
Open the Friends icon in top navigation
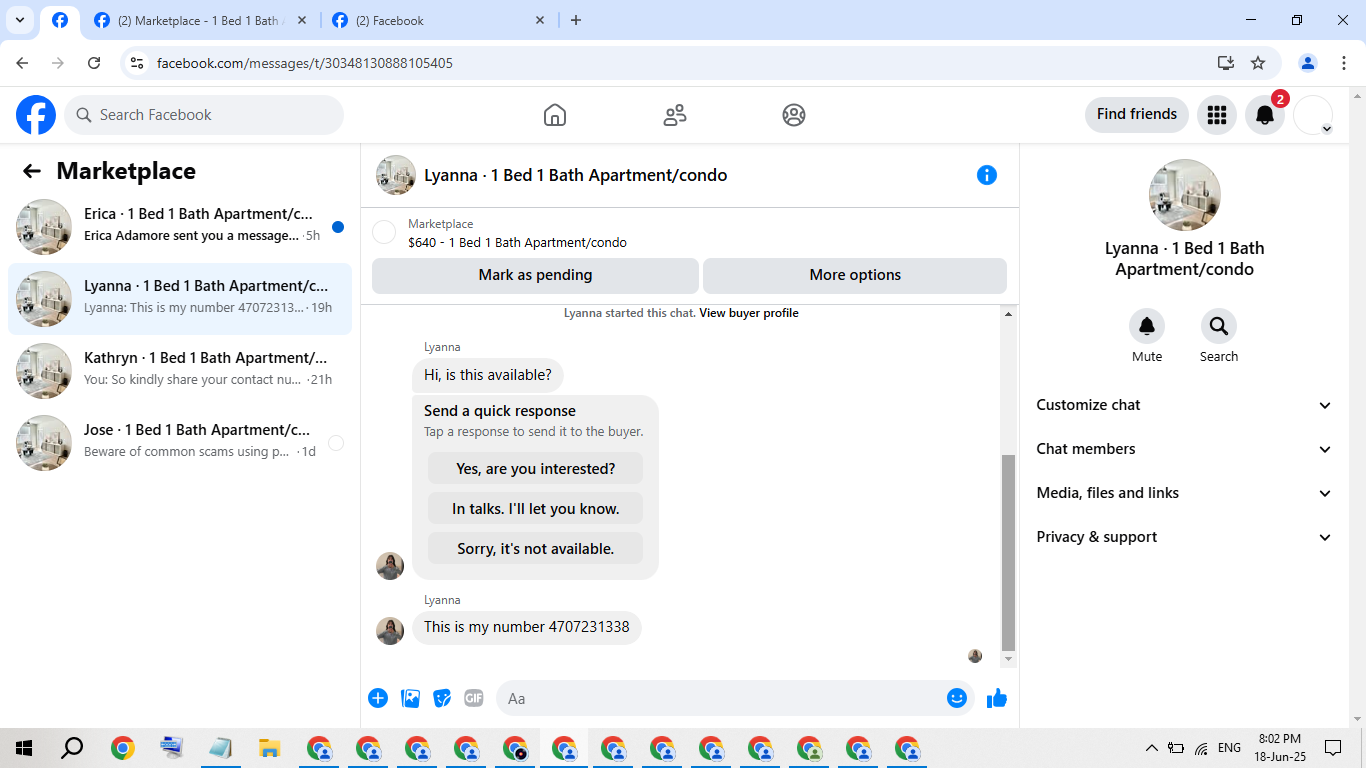pos(675,115)
